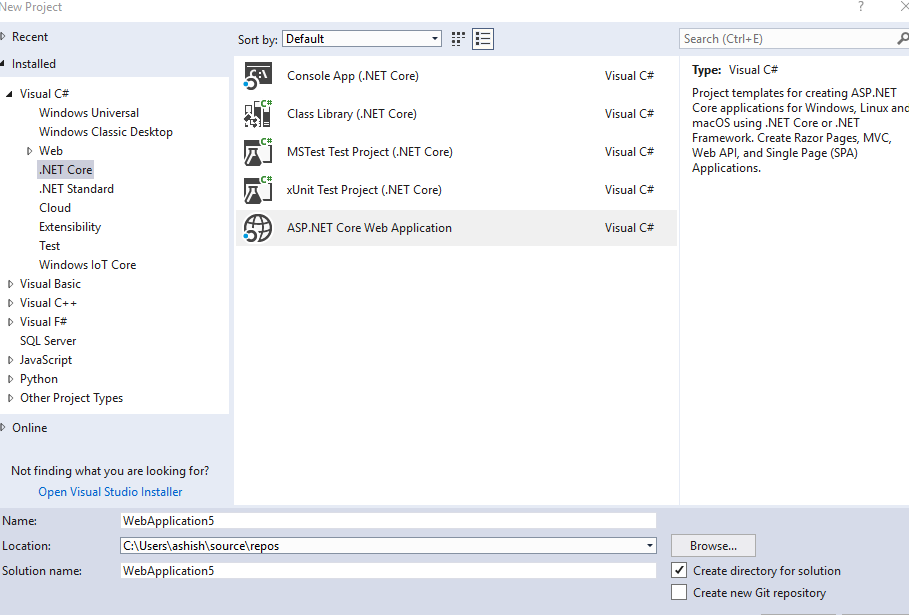Click the search magnifier icon

tap(902, 39)
